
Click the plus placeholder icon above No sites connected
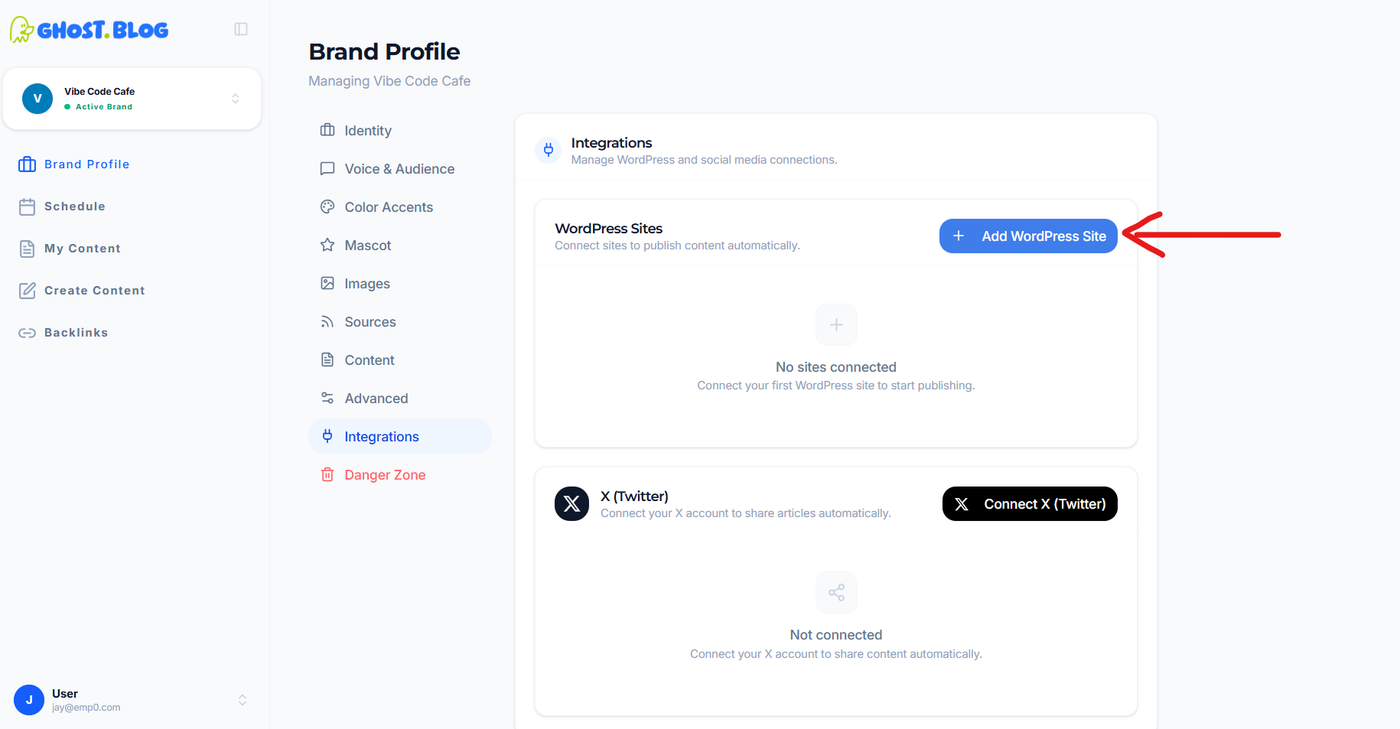click(836, 324)
